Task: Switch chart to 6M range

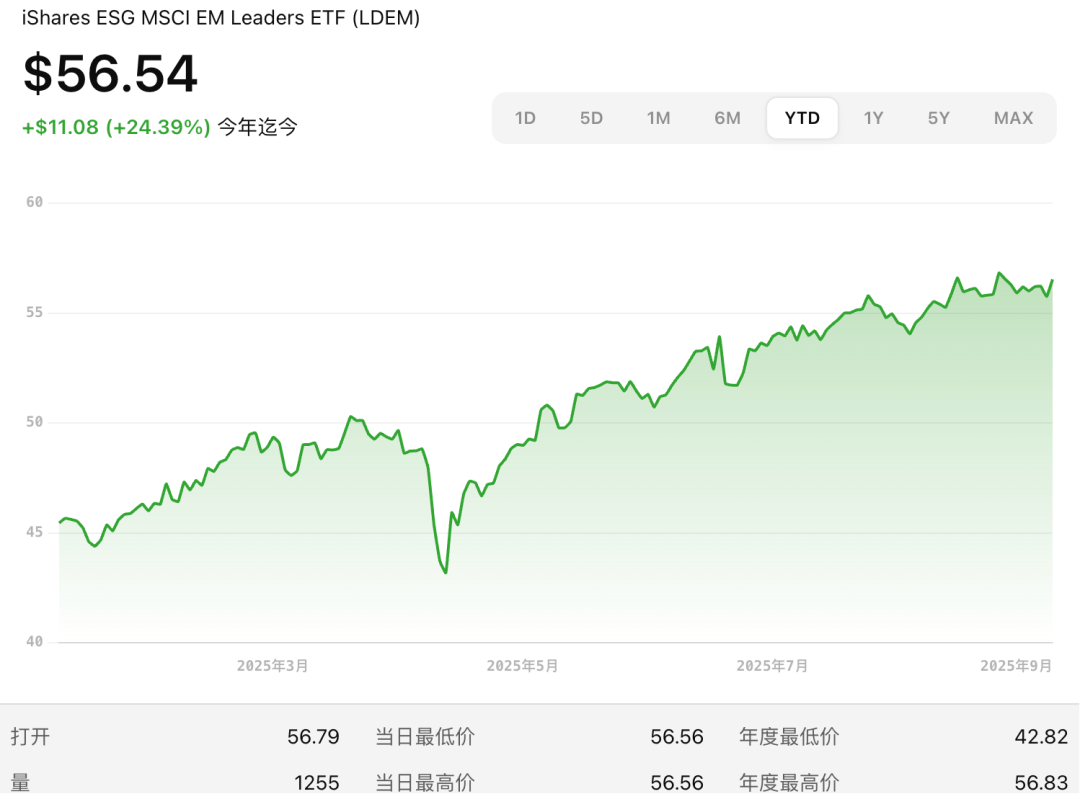Action: 727,118
